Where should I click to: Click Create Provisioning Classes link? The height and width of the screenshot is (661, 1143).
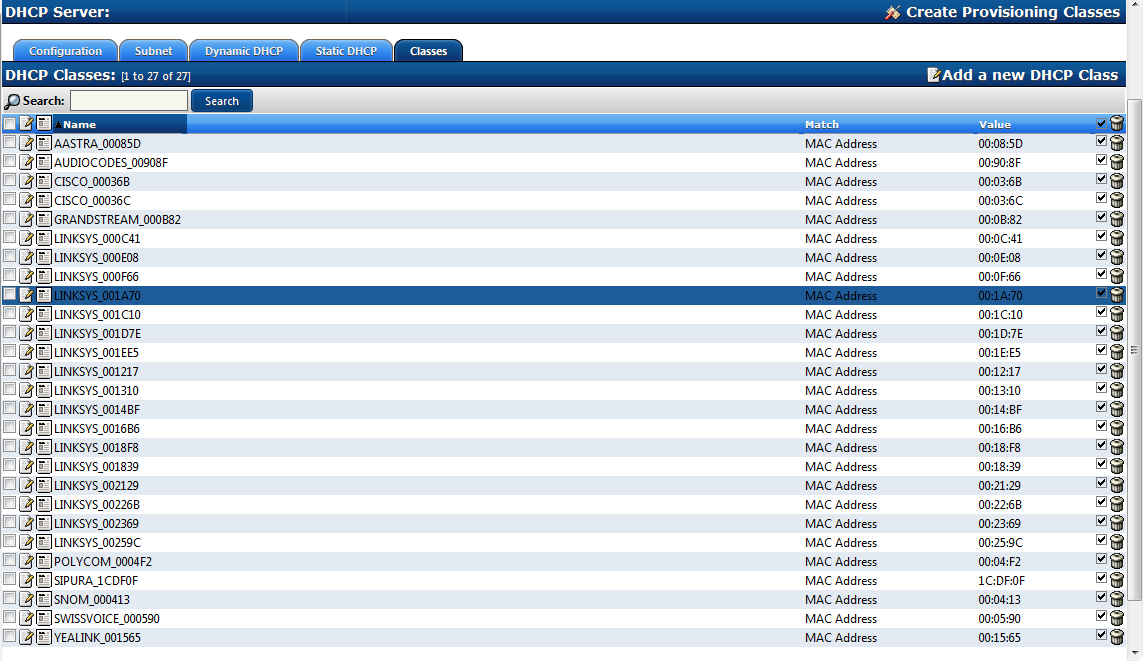[1002, 12]
